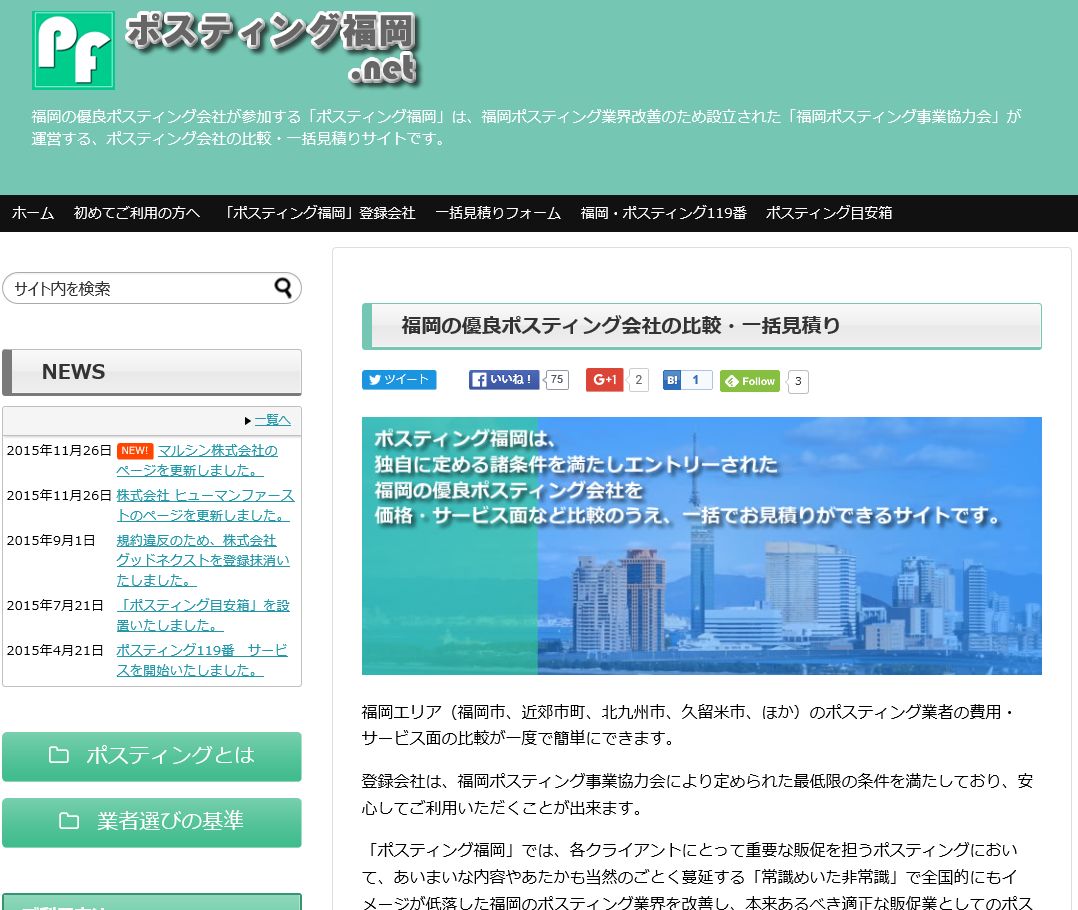Image resolution: width=1078 pixels, height=910 pixels.
Task: Click the 2015年4月21日 news date
Action: click(55, 650)
